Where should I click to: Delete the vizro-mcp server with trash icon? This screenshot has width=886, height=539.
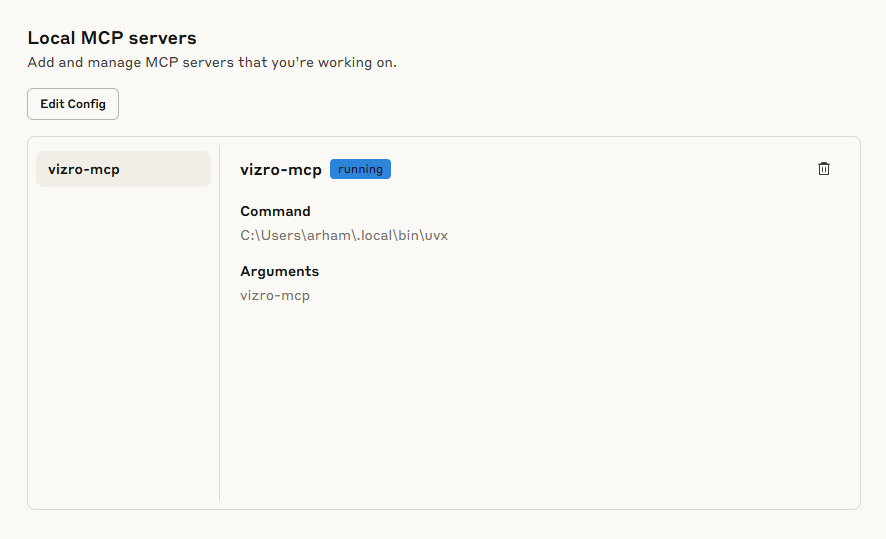pos(823,169)
